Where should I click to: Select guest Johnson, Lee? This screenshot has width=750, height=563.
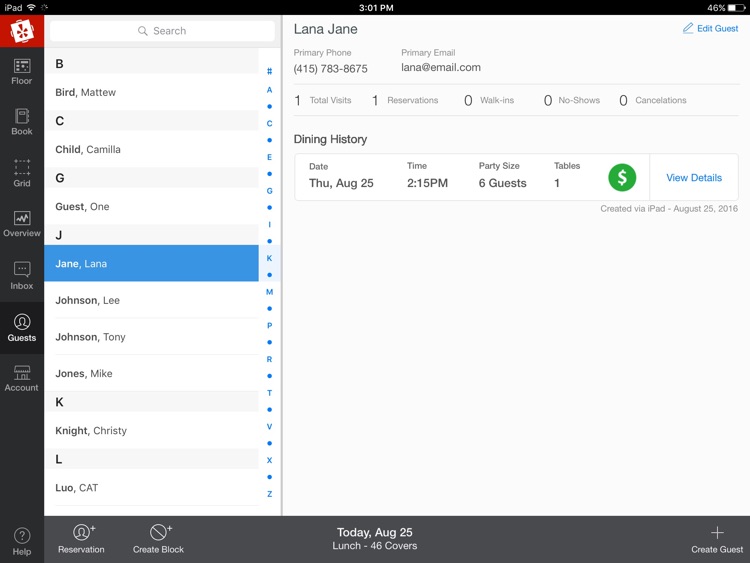tap(151, 300)
